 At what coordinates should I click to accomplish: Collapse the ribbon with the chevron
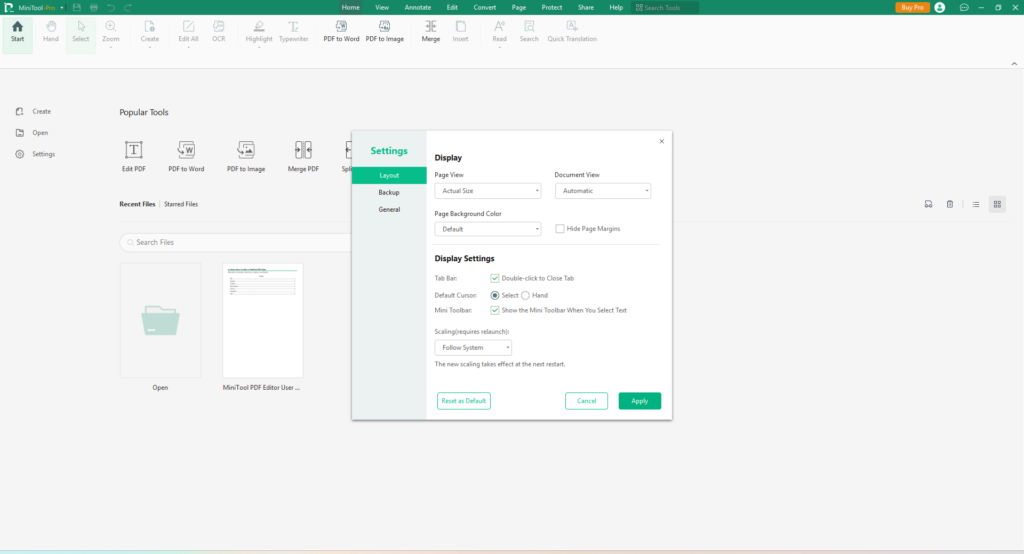coord(1014,63)
